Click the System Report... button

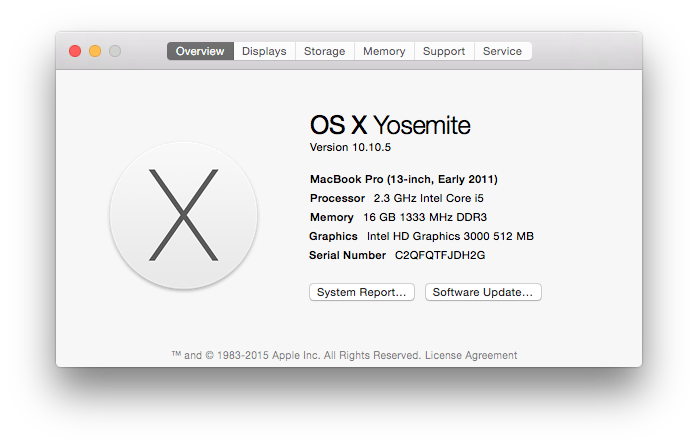(x=362, y=292)
